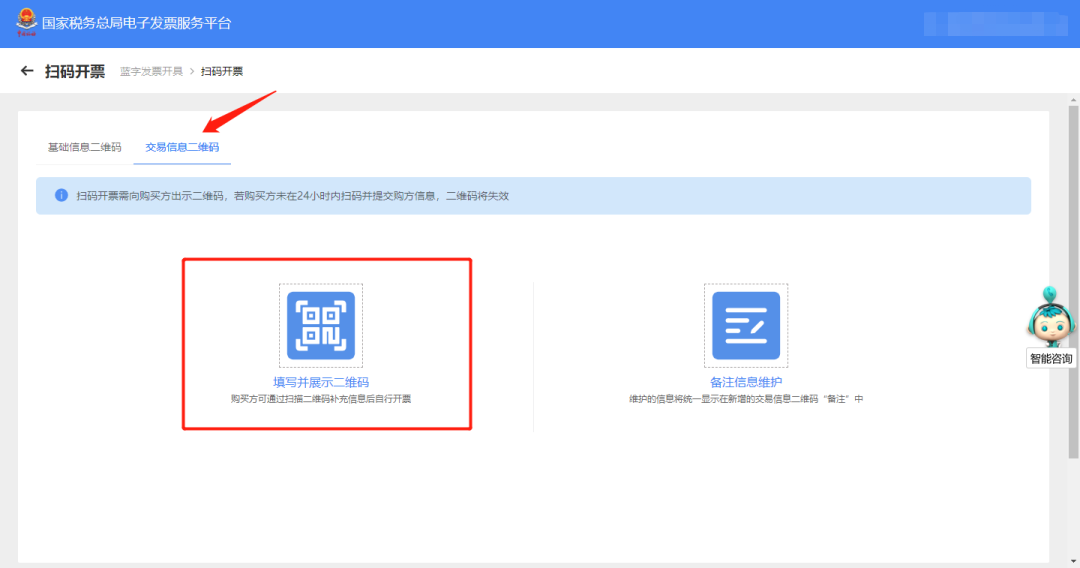This screenshot has height=568, width=1080.
Task: Click the 国家税务总局 emblem logo
Action: click(26, 22)
